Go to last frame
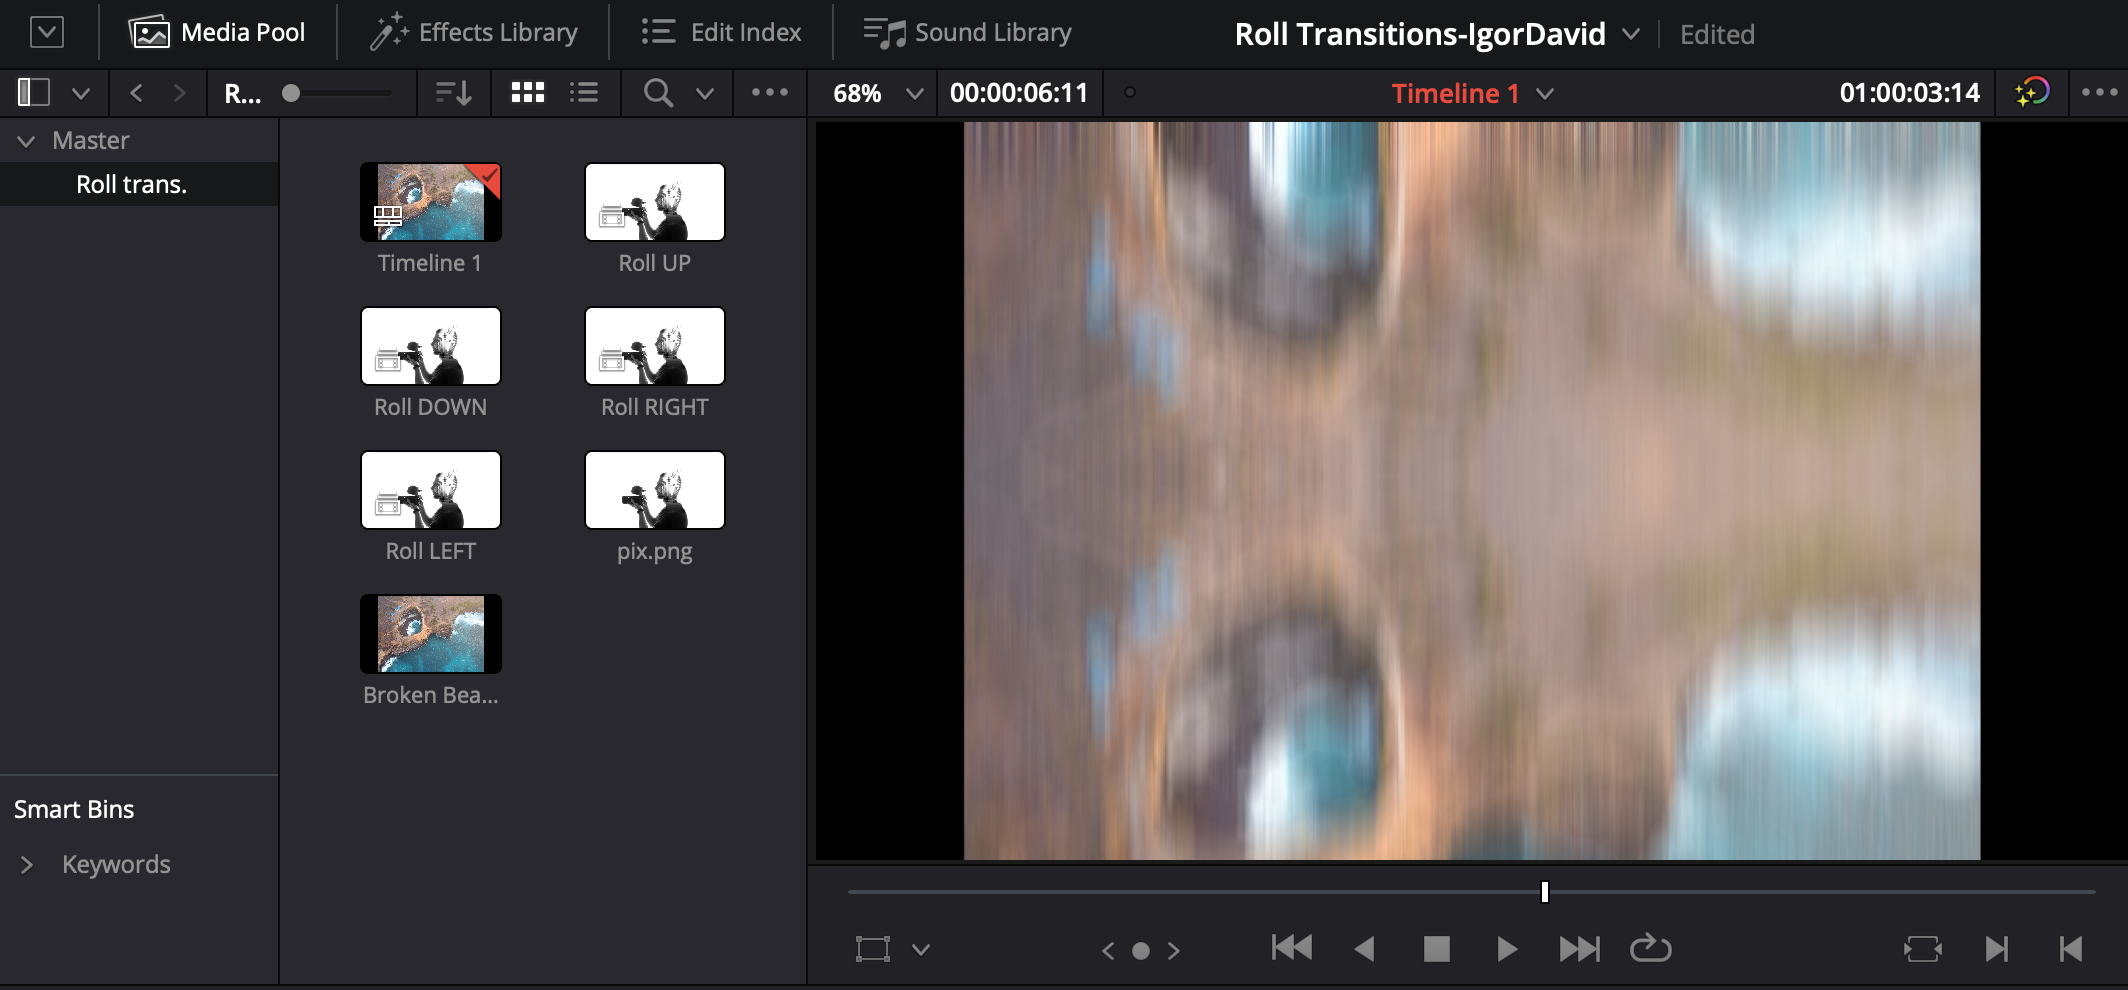The height and width of the screenshot is (990, 2128). (1580, 949)
